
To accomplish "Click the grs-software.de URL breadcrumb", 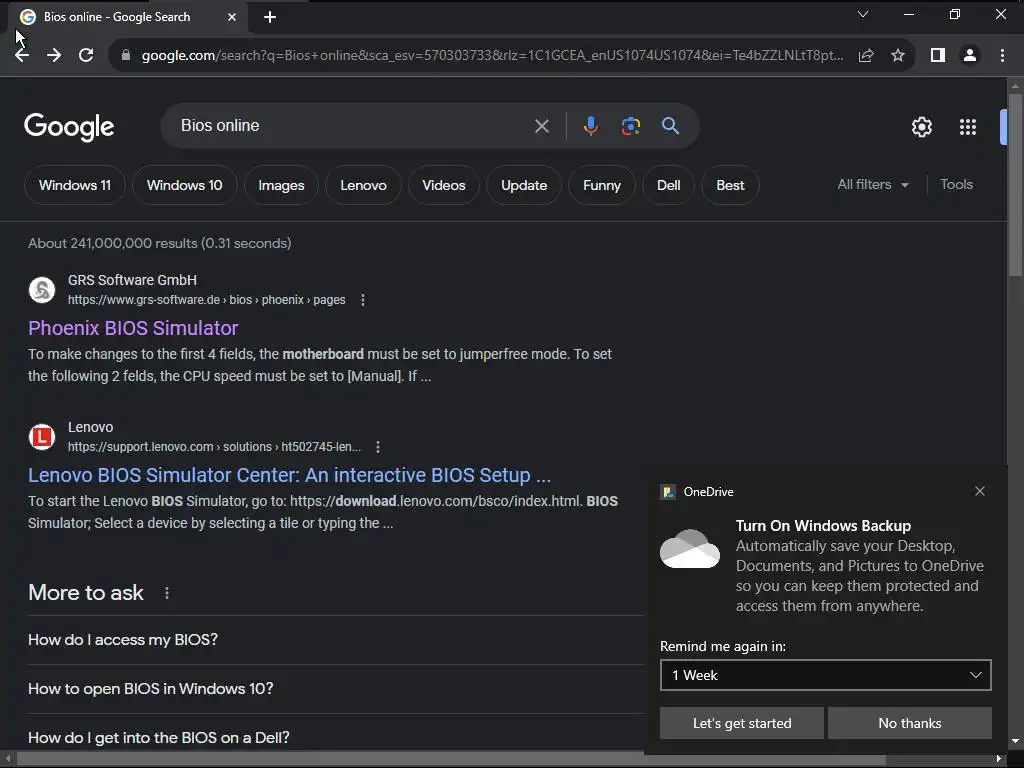I will 206,300.
